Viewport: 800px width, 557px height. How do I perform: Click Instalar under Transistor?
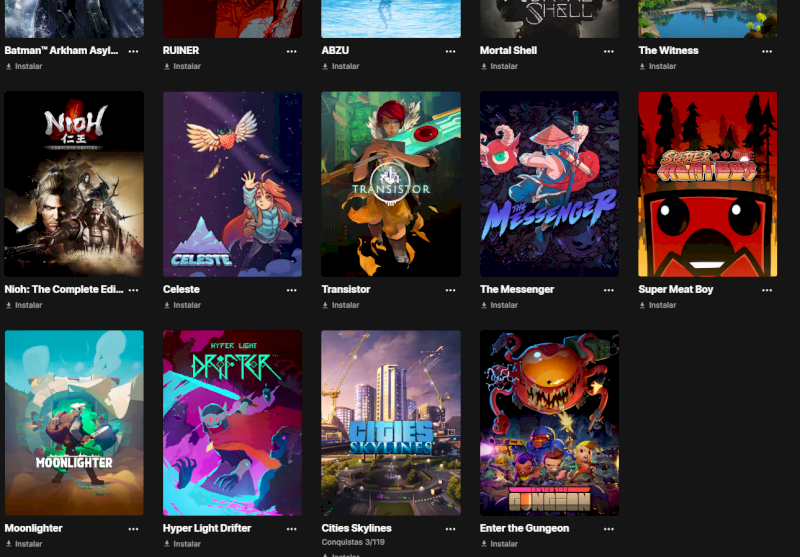341,305
